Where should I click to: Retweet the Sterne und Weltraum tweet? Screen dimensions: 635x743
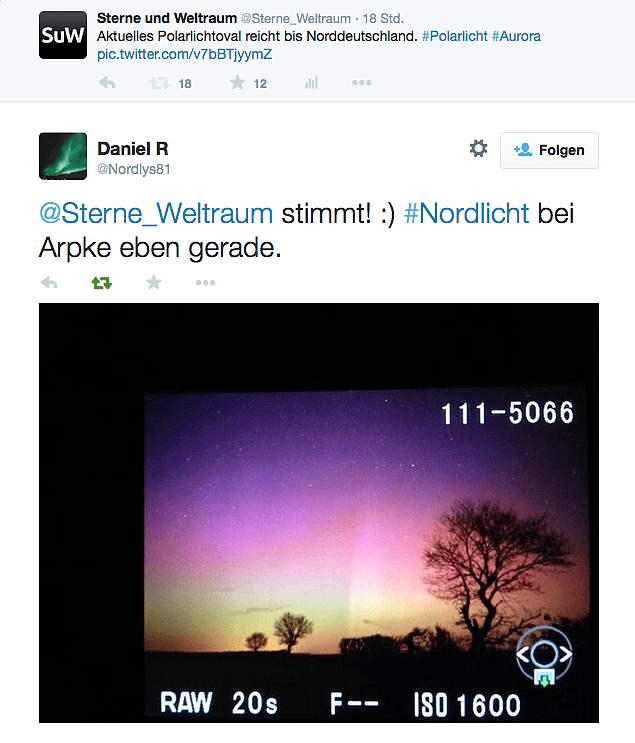tap(159, 84)
